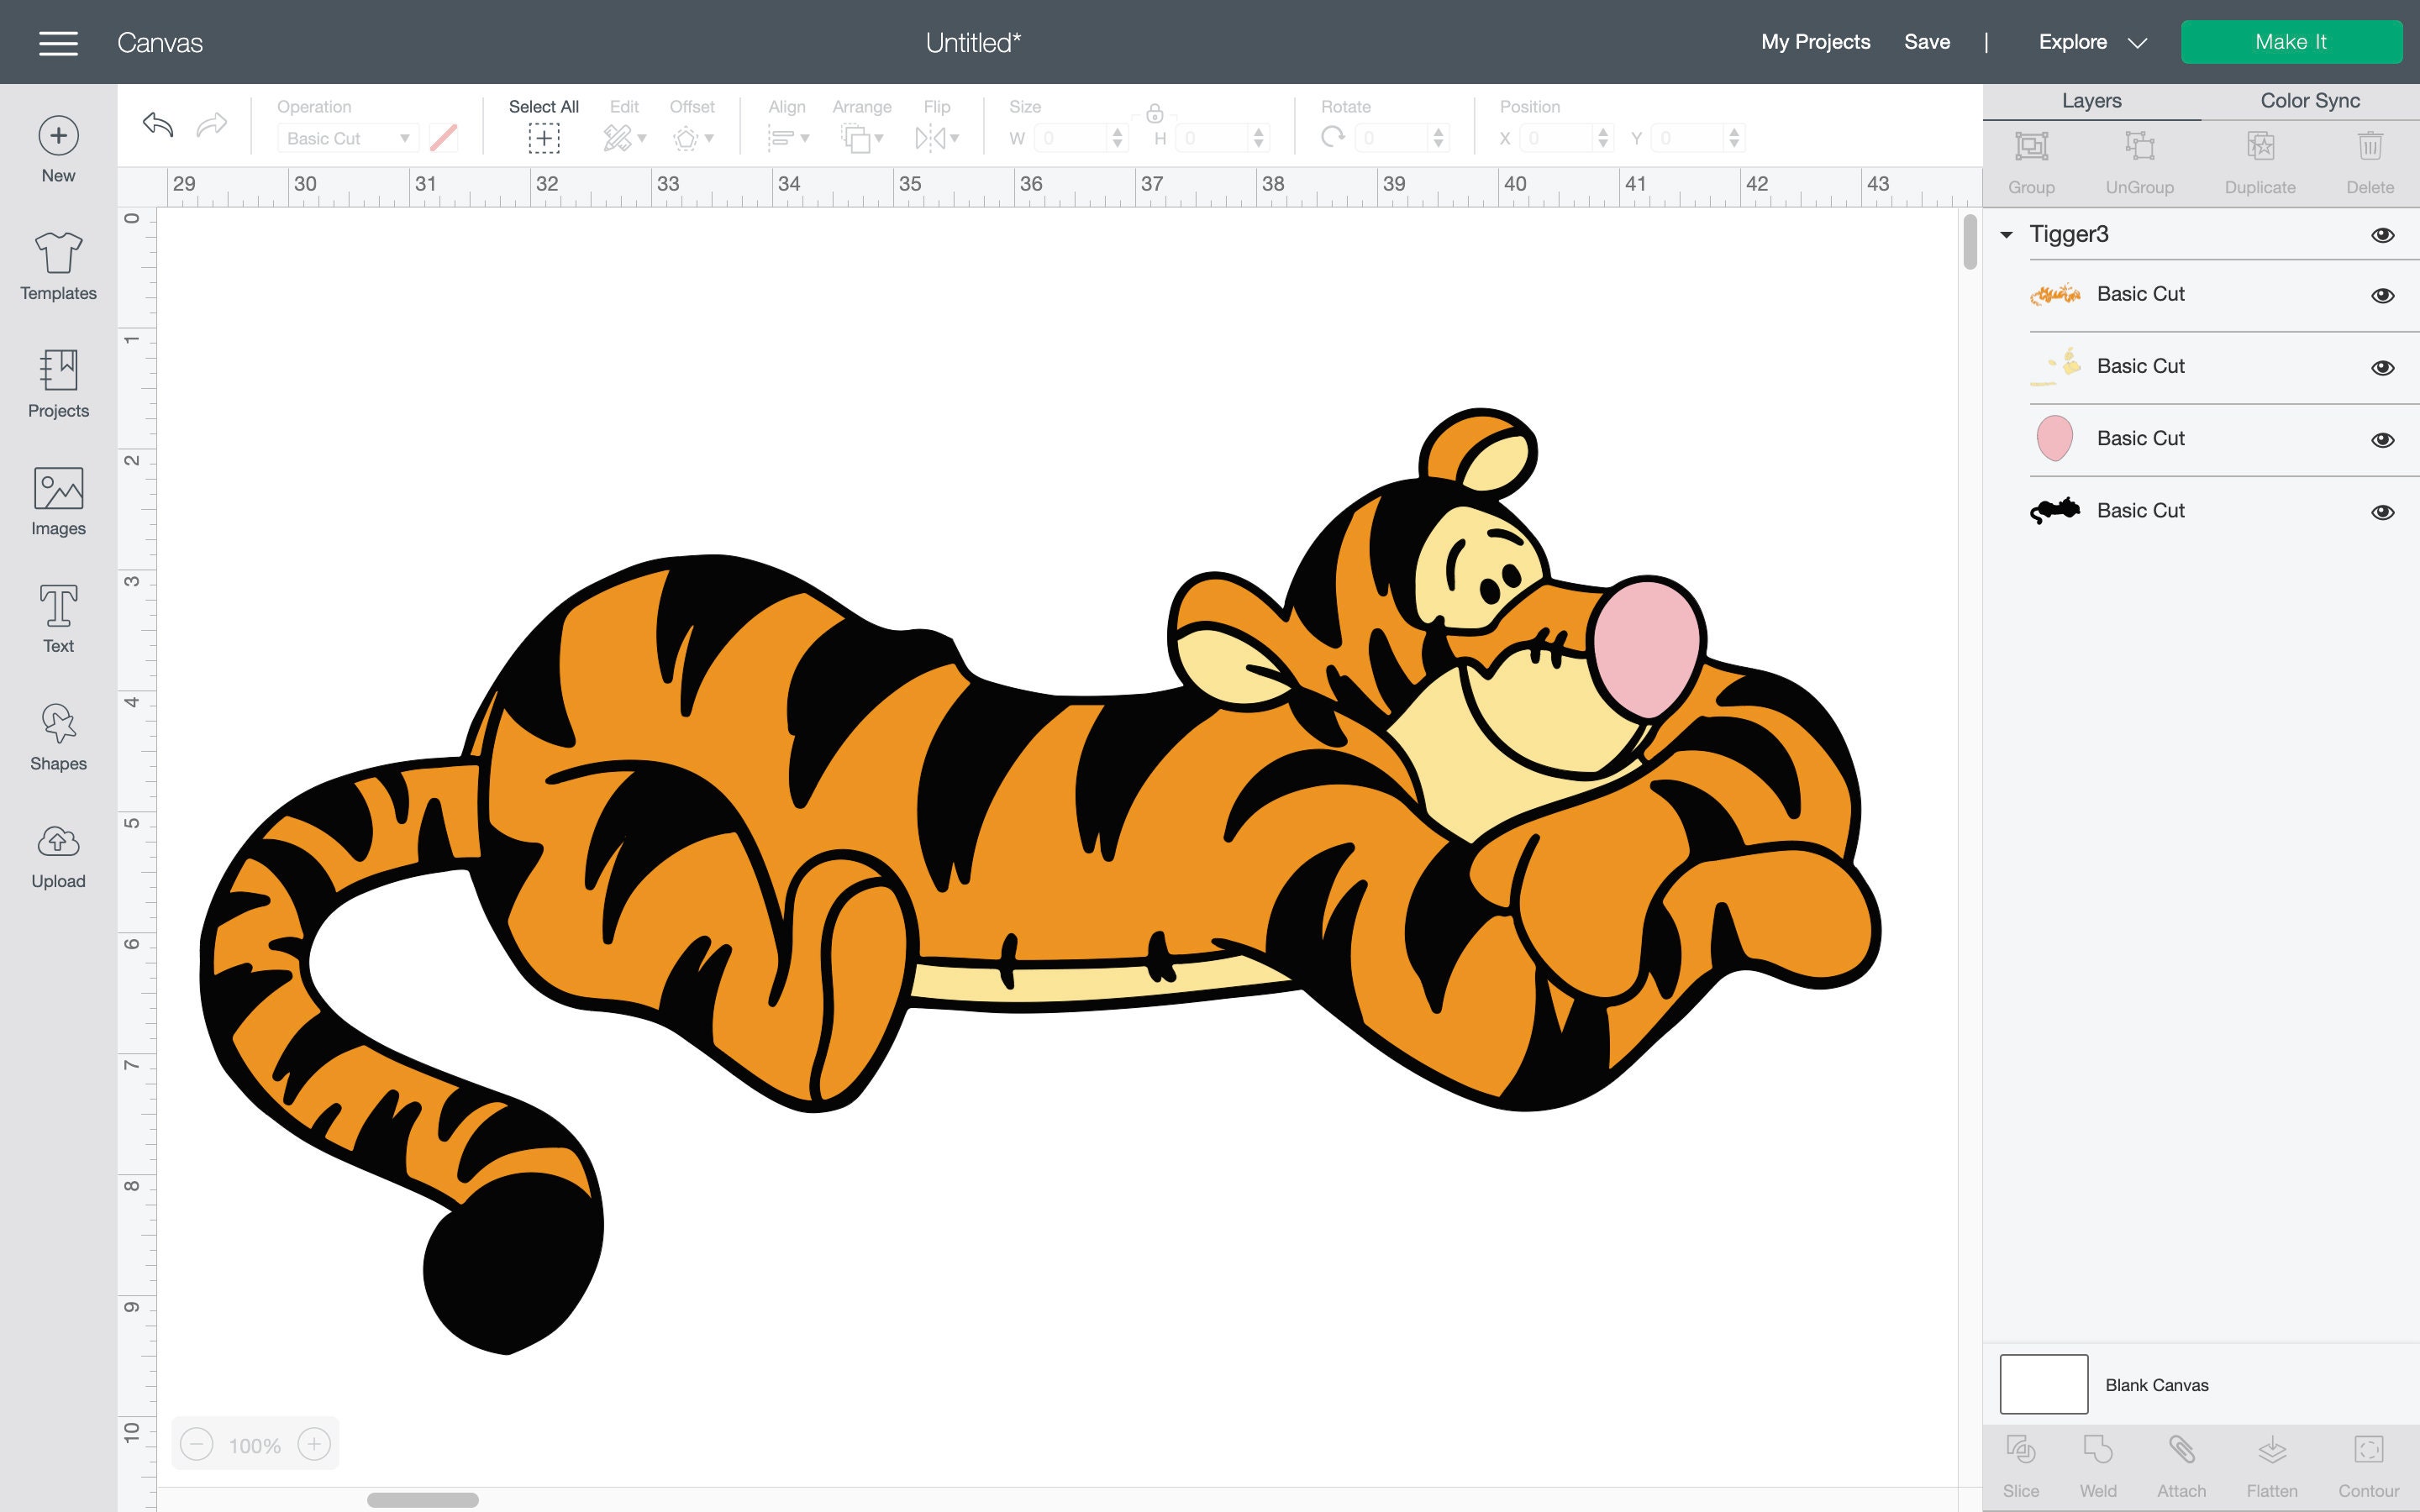Open Templates from the sidebar
Viewport: 2420px width, 1512px height.
click(58, 265)
